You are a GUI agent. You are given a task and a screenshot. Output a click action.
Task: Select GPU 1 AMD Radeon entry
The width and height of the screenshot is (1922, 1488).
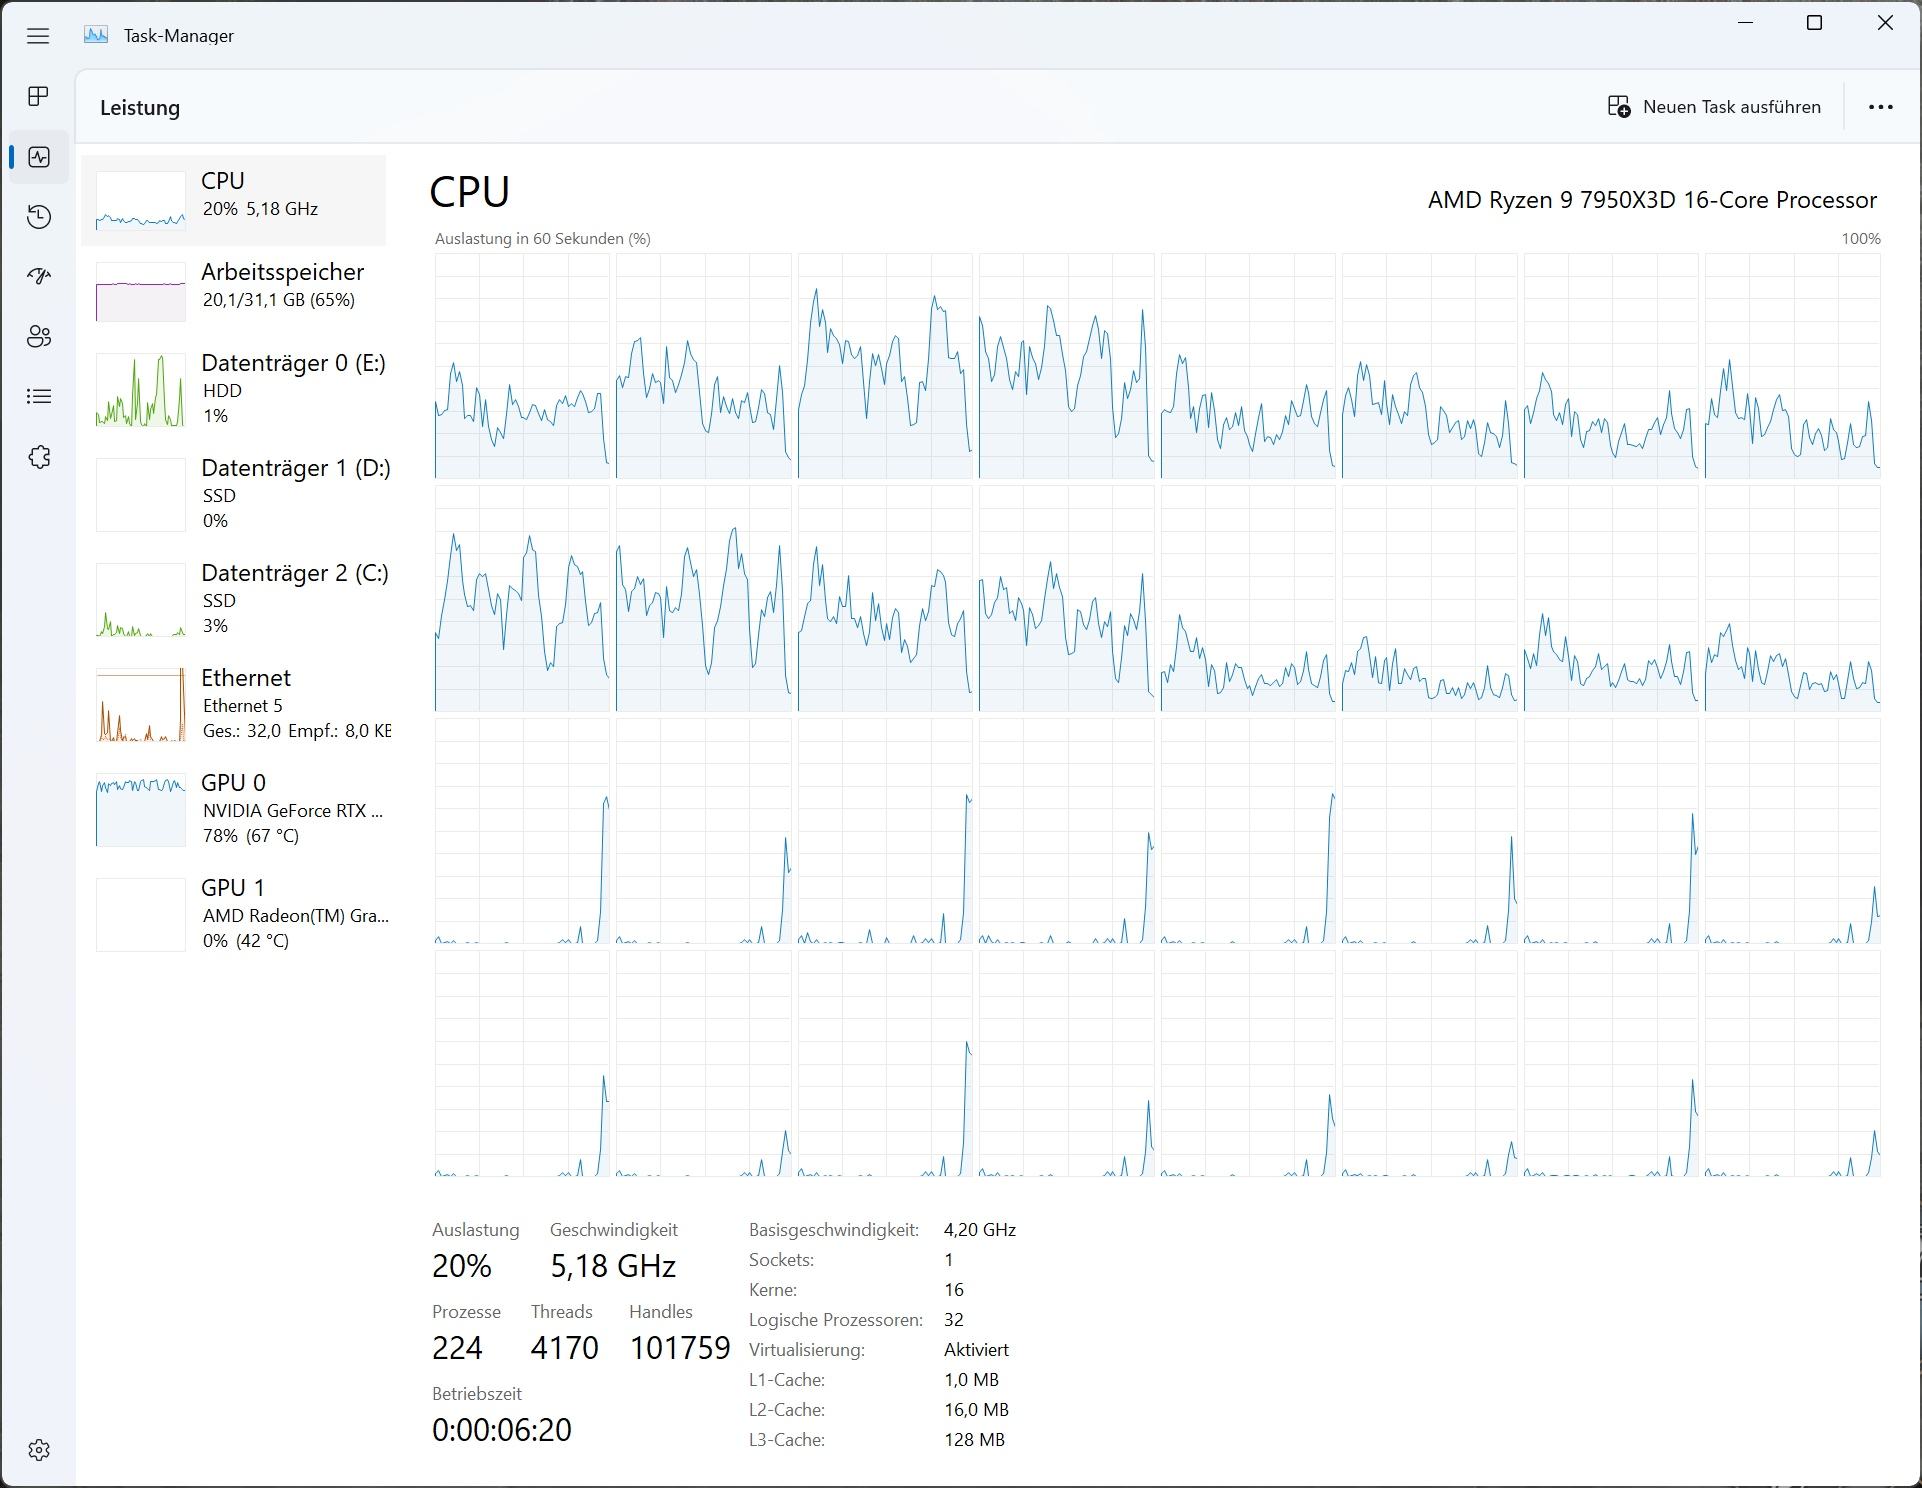pyautogui.click(x=240, y=913)
